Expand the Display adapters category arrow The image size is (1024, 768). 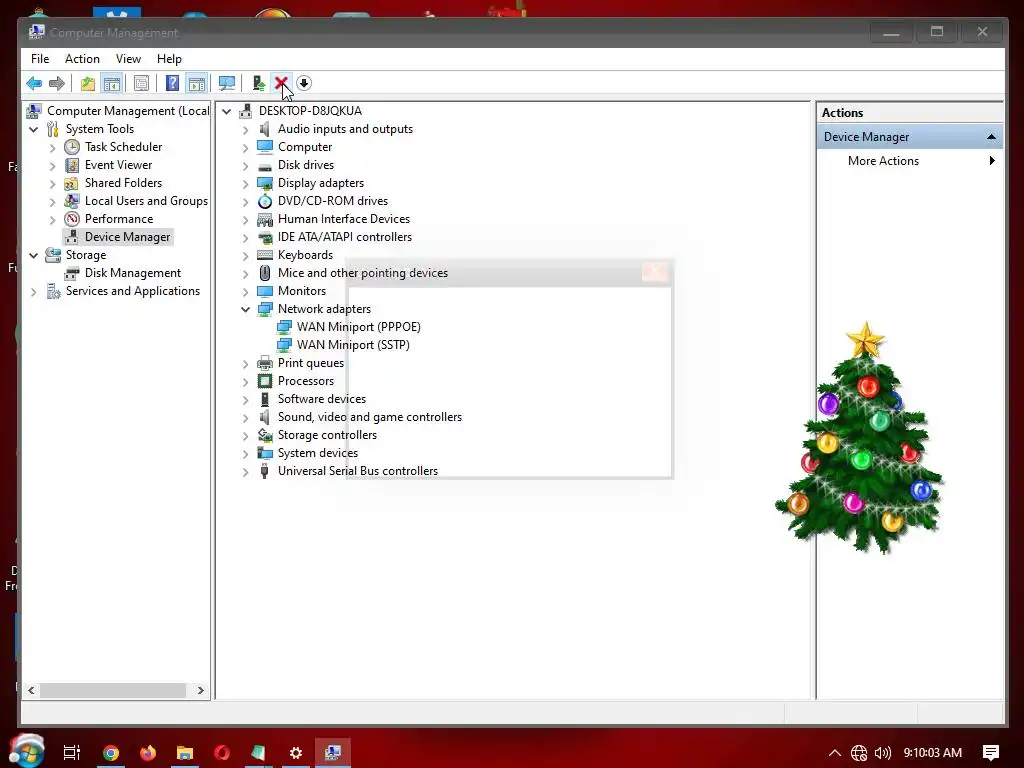point(246,184)
